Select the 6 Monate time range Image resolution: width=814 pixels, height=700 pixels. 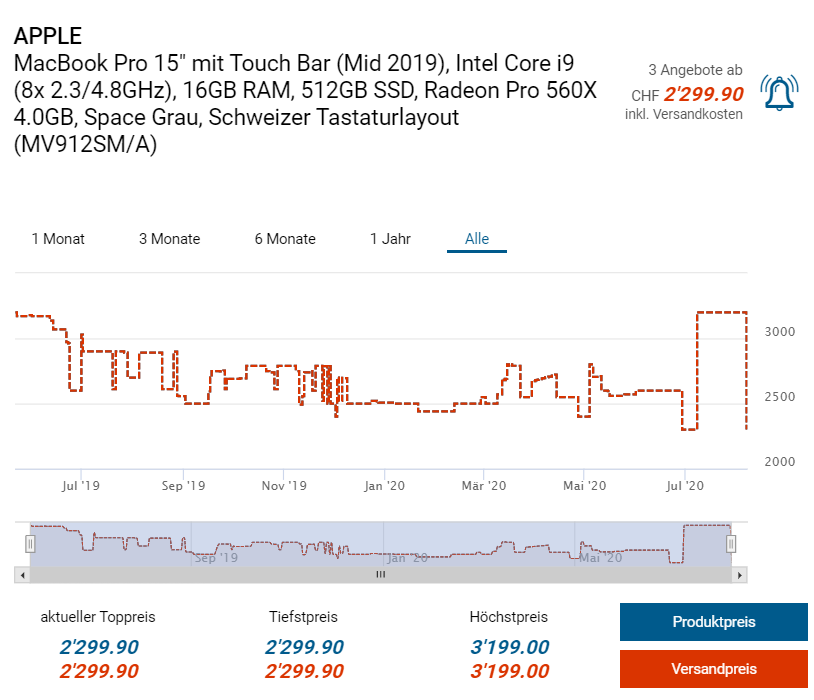285,239
